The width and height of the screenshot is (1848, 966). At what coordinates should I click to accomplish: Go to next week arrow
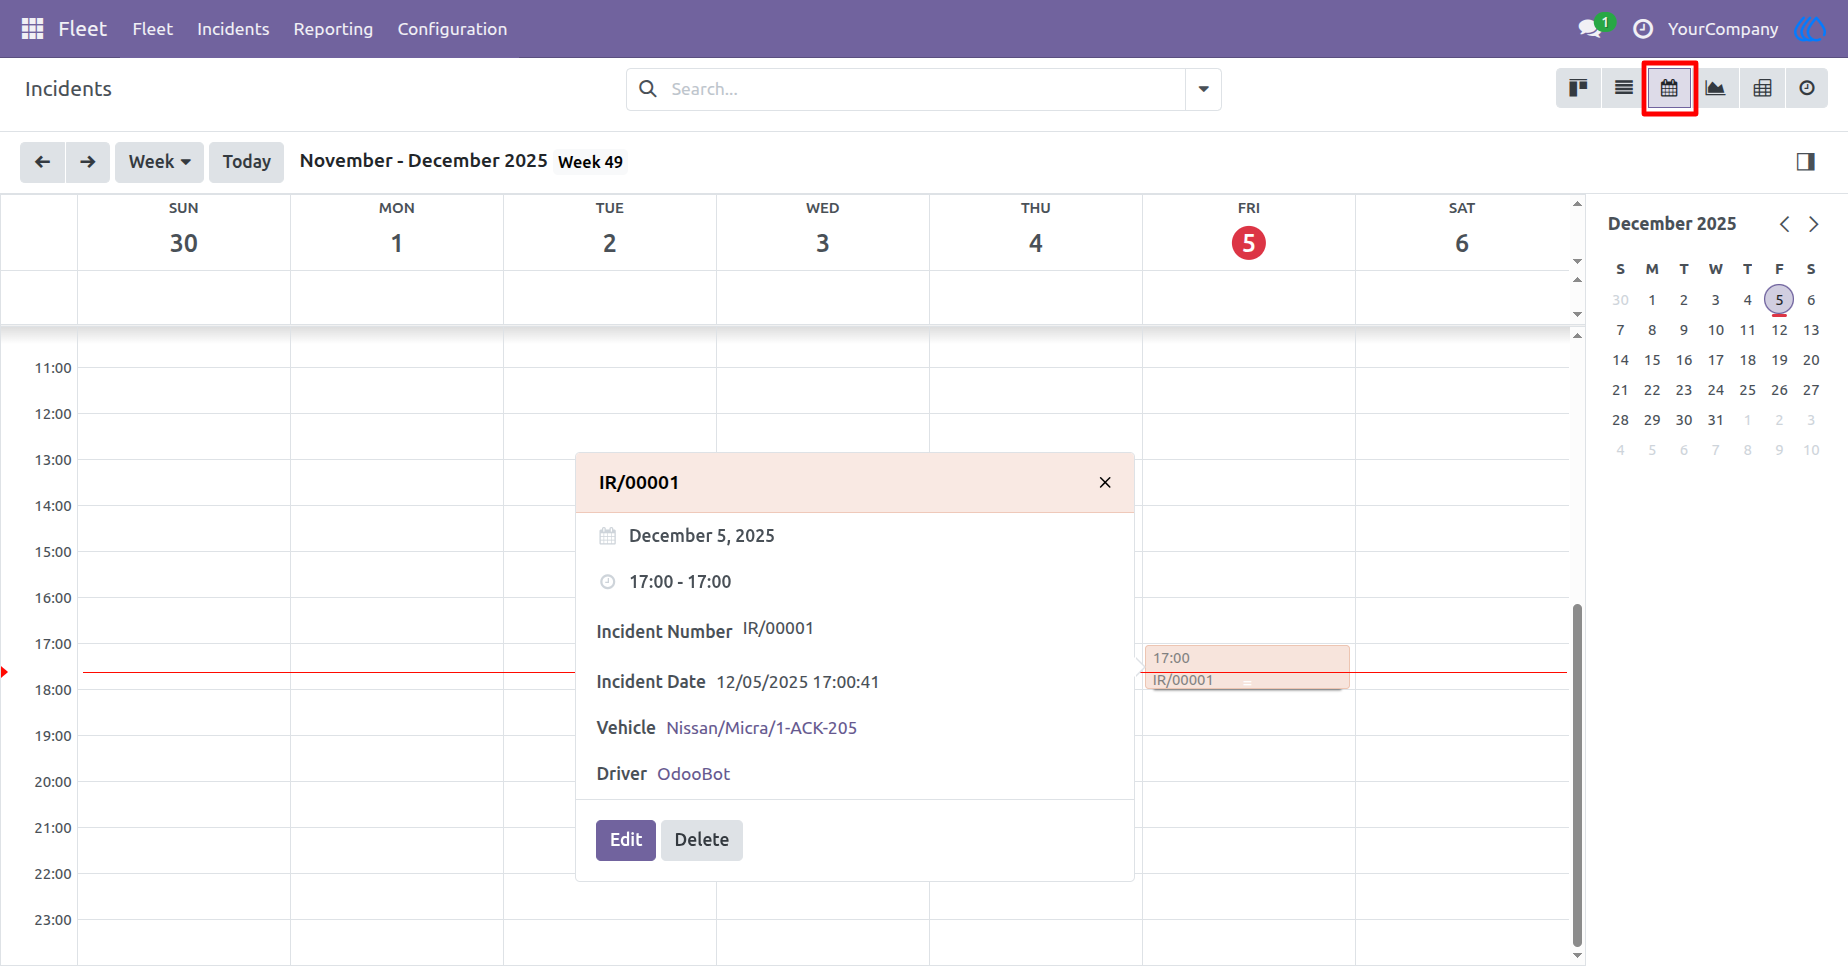pyautogui.click(x=88, y=162)
